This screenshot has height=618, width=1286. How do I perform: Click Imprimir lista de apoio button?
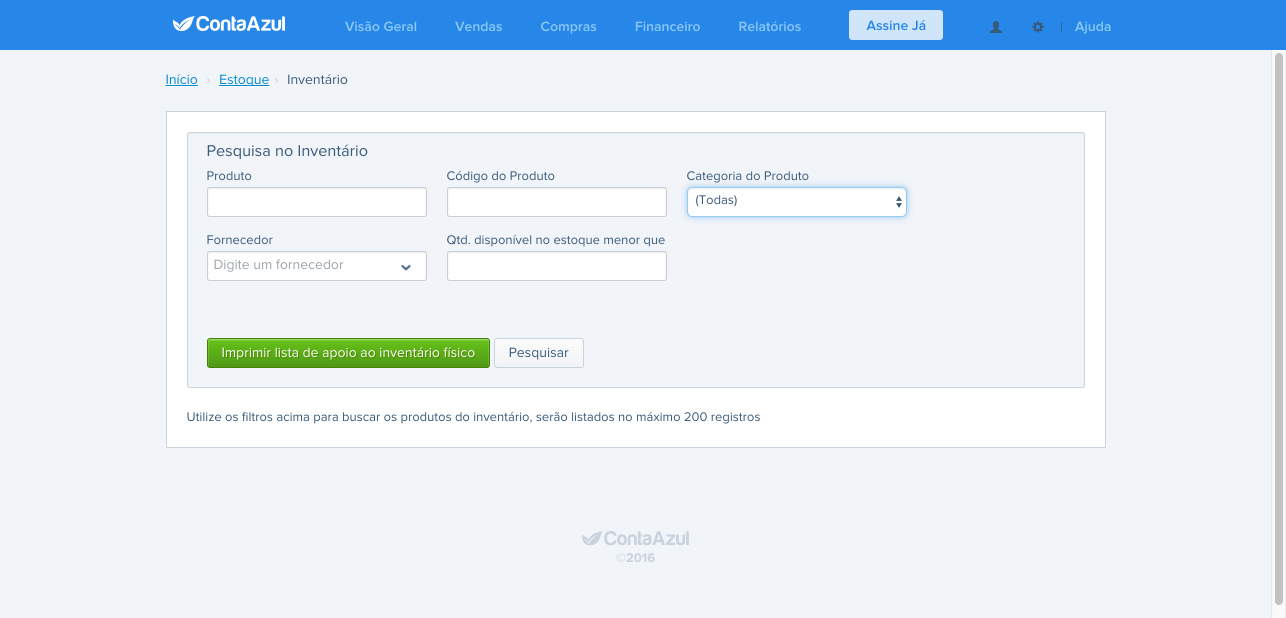348,353
